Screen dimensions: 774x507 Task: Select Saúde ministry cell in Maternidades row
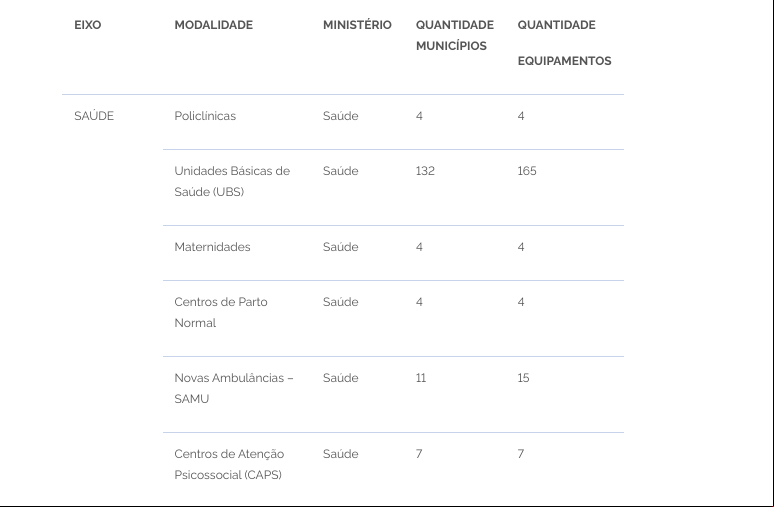tap(340, 247)
